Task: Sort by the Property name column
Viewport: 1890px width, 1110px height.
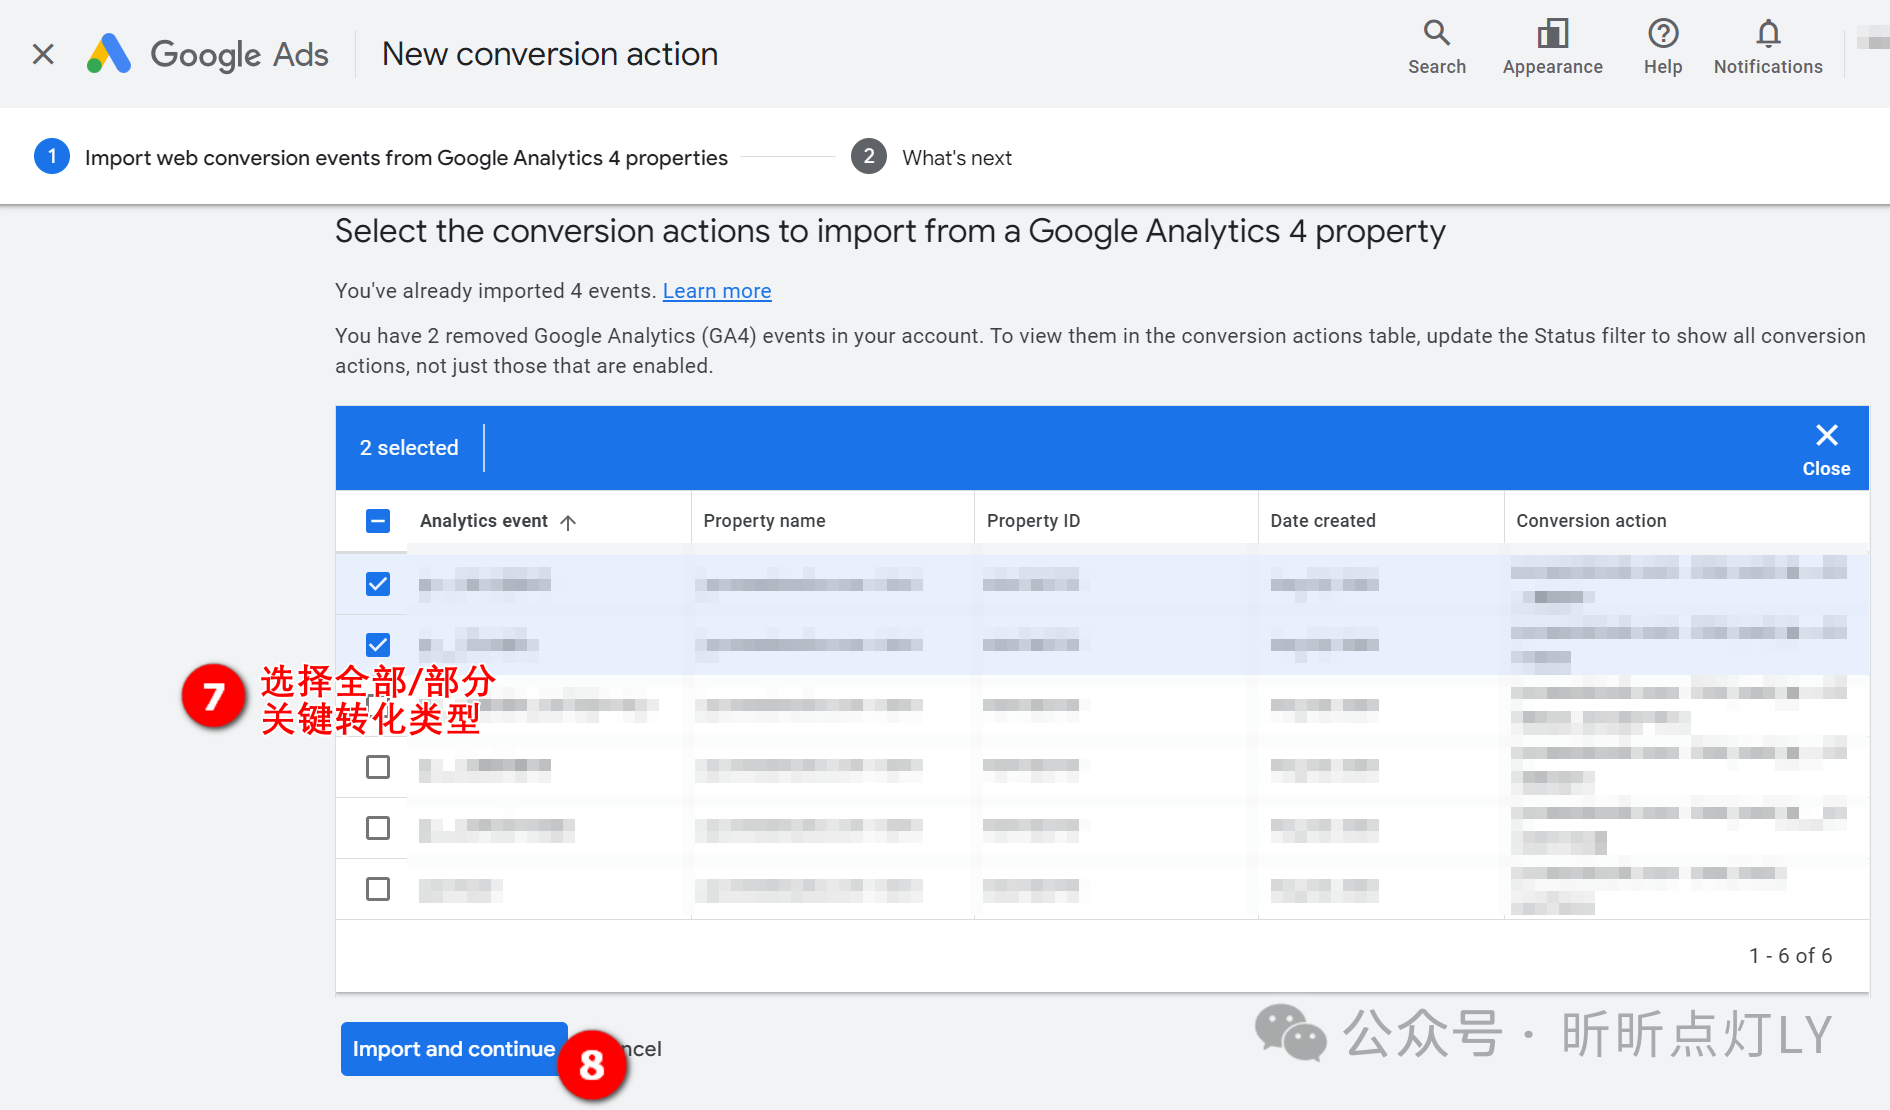Action: 764,520
